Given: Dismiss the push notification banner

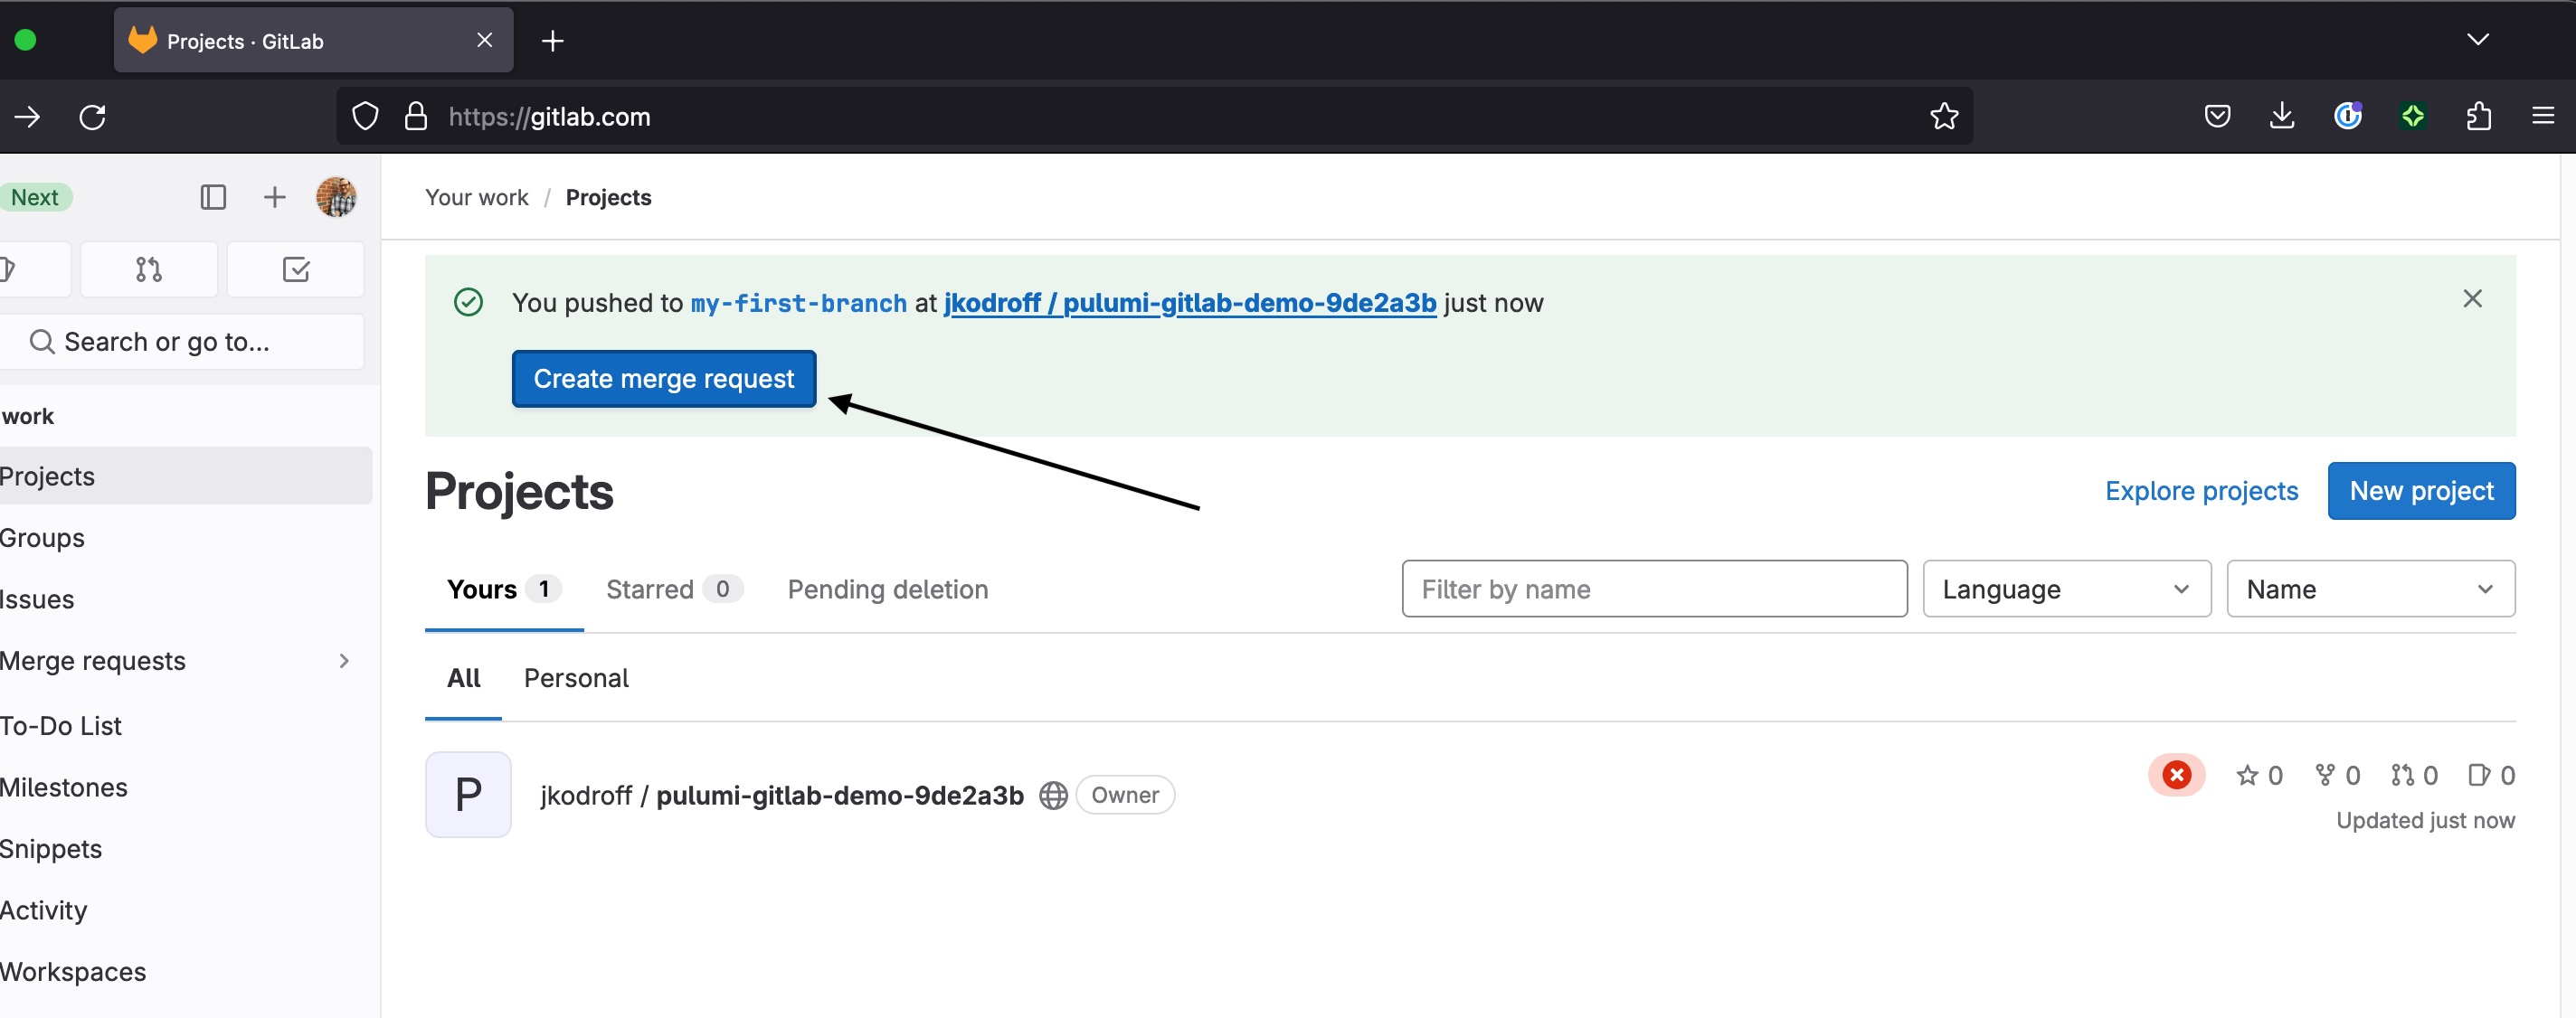Looking at the screenshot, I should point(2472,298).
